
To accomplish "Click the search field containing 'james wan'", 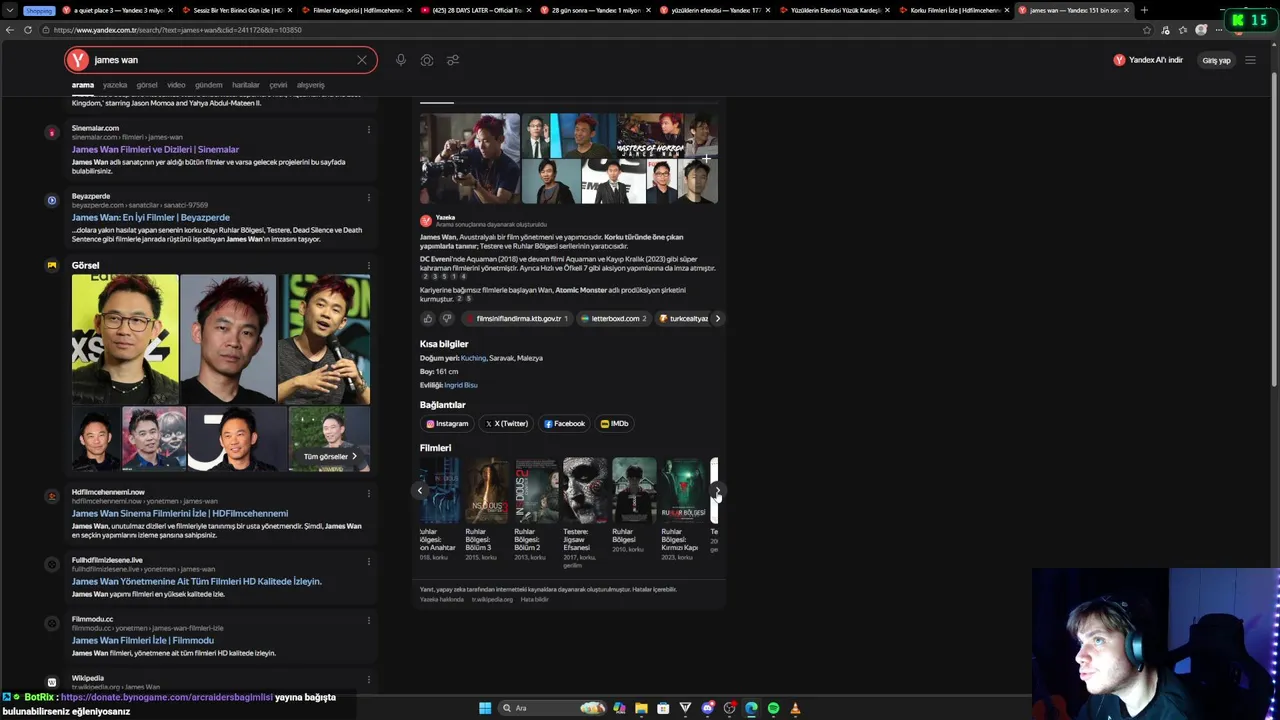I will (x=220, y=60).
